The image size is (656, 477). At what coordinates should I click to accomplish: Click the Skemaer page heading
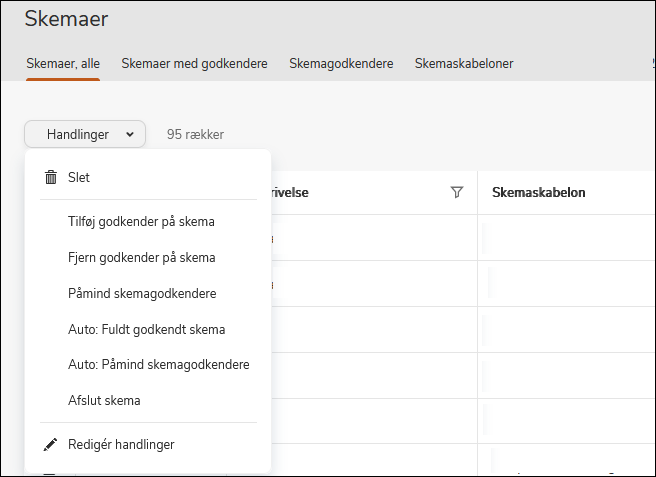(66, 19)
